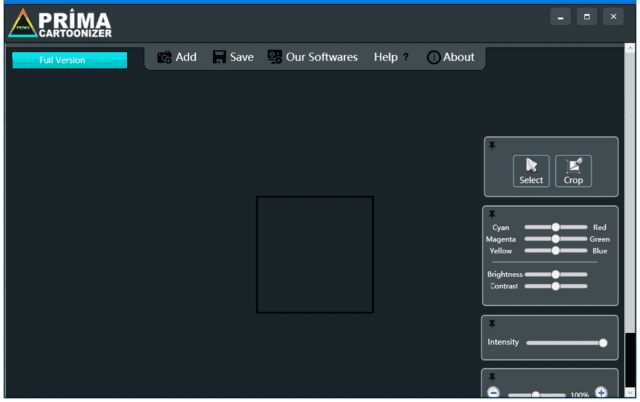Image resolution: width=640 pixels, height=402 pixels.
Task: Open the Help menu
Action: coord(391,57)
